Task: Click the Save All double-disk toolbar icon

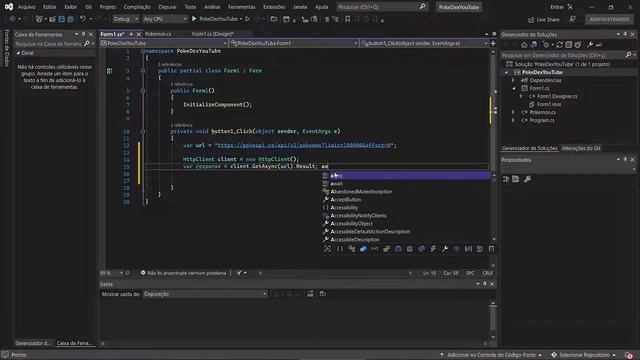Action: (70, 19)
